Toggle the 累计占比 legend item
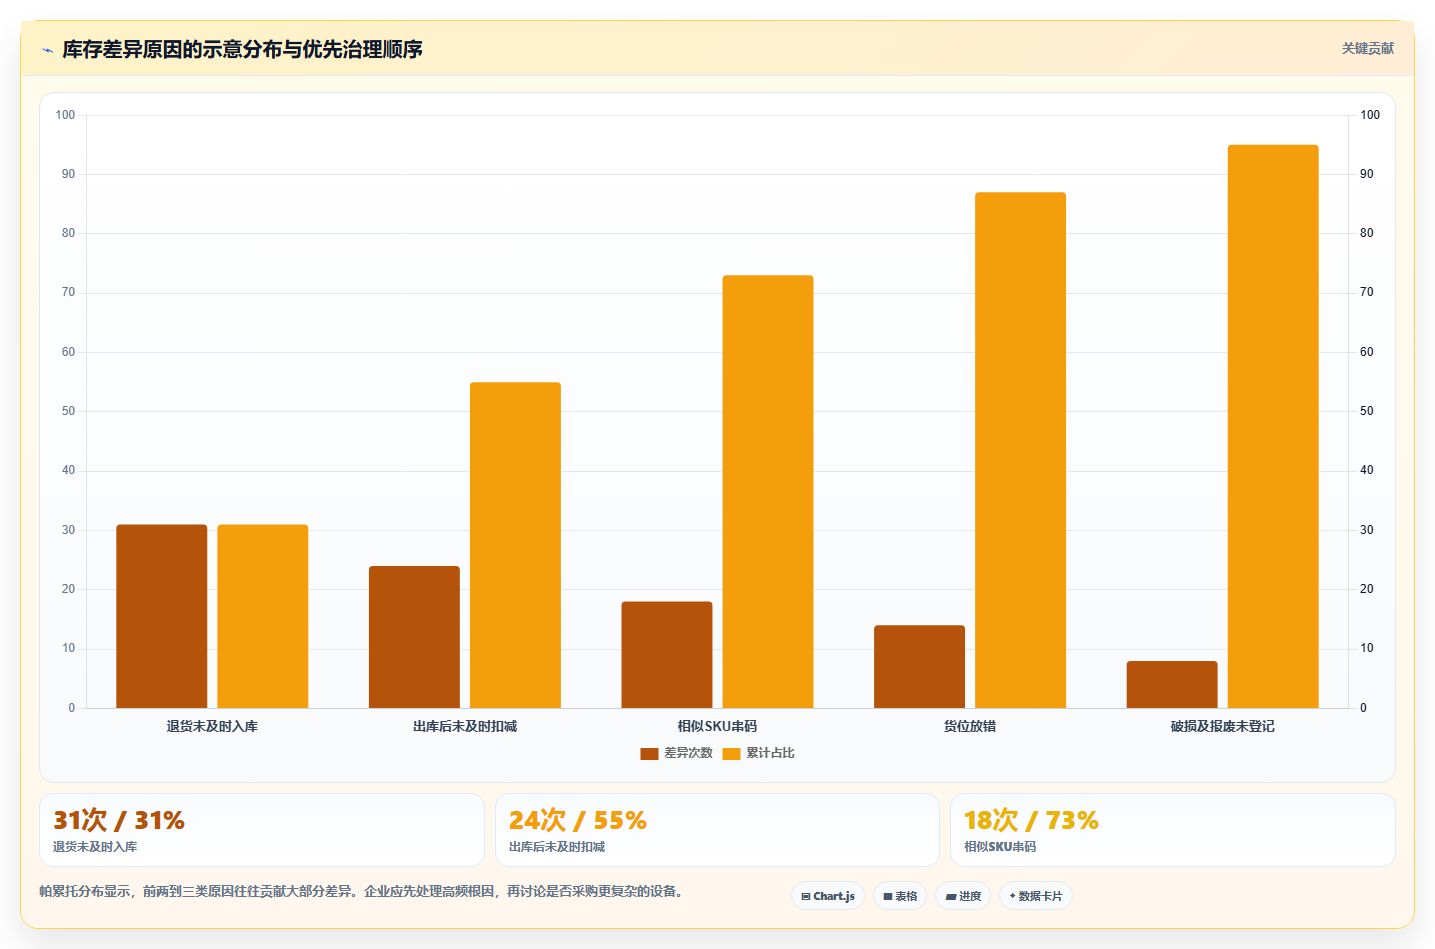Viewport: 1435px width, 949px height. click(758, 753)
